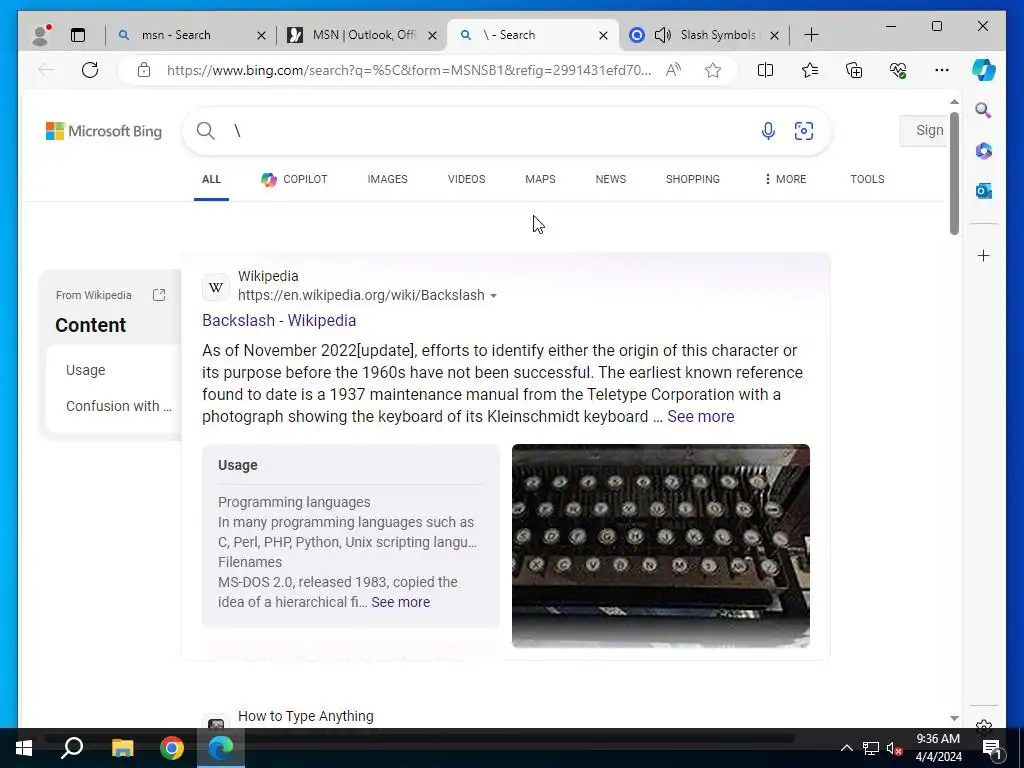
Task: Open the notification center icon
Action: (992, 748)
